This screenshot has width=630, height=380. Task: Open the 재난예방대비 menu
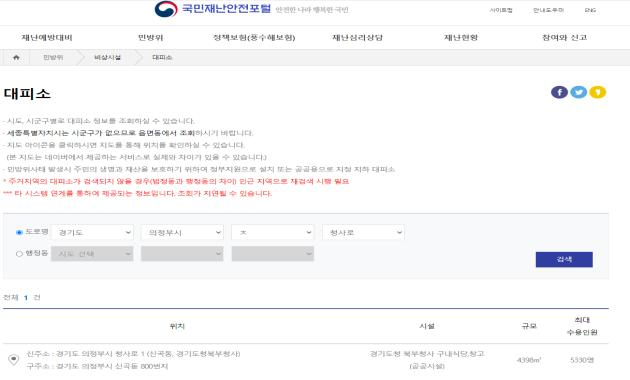tap(47, 38)
